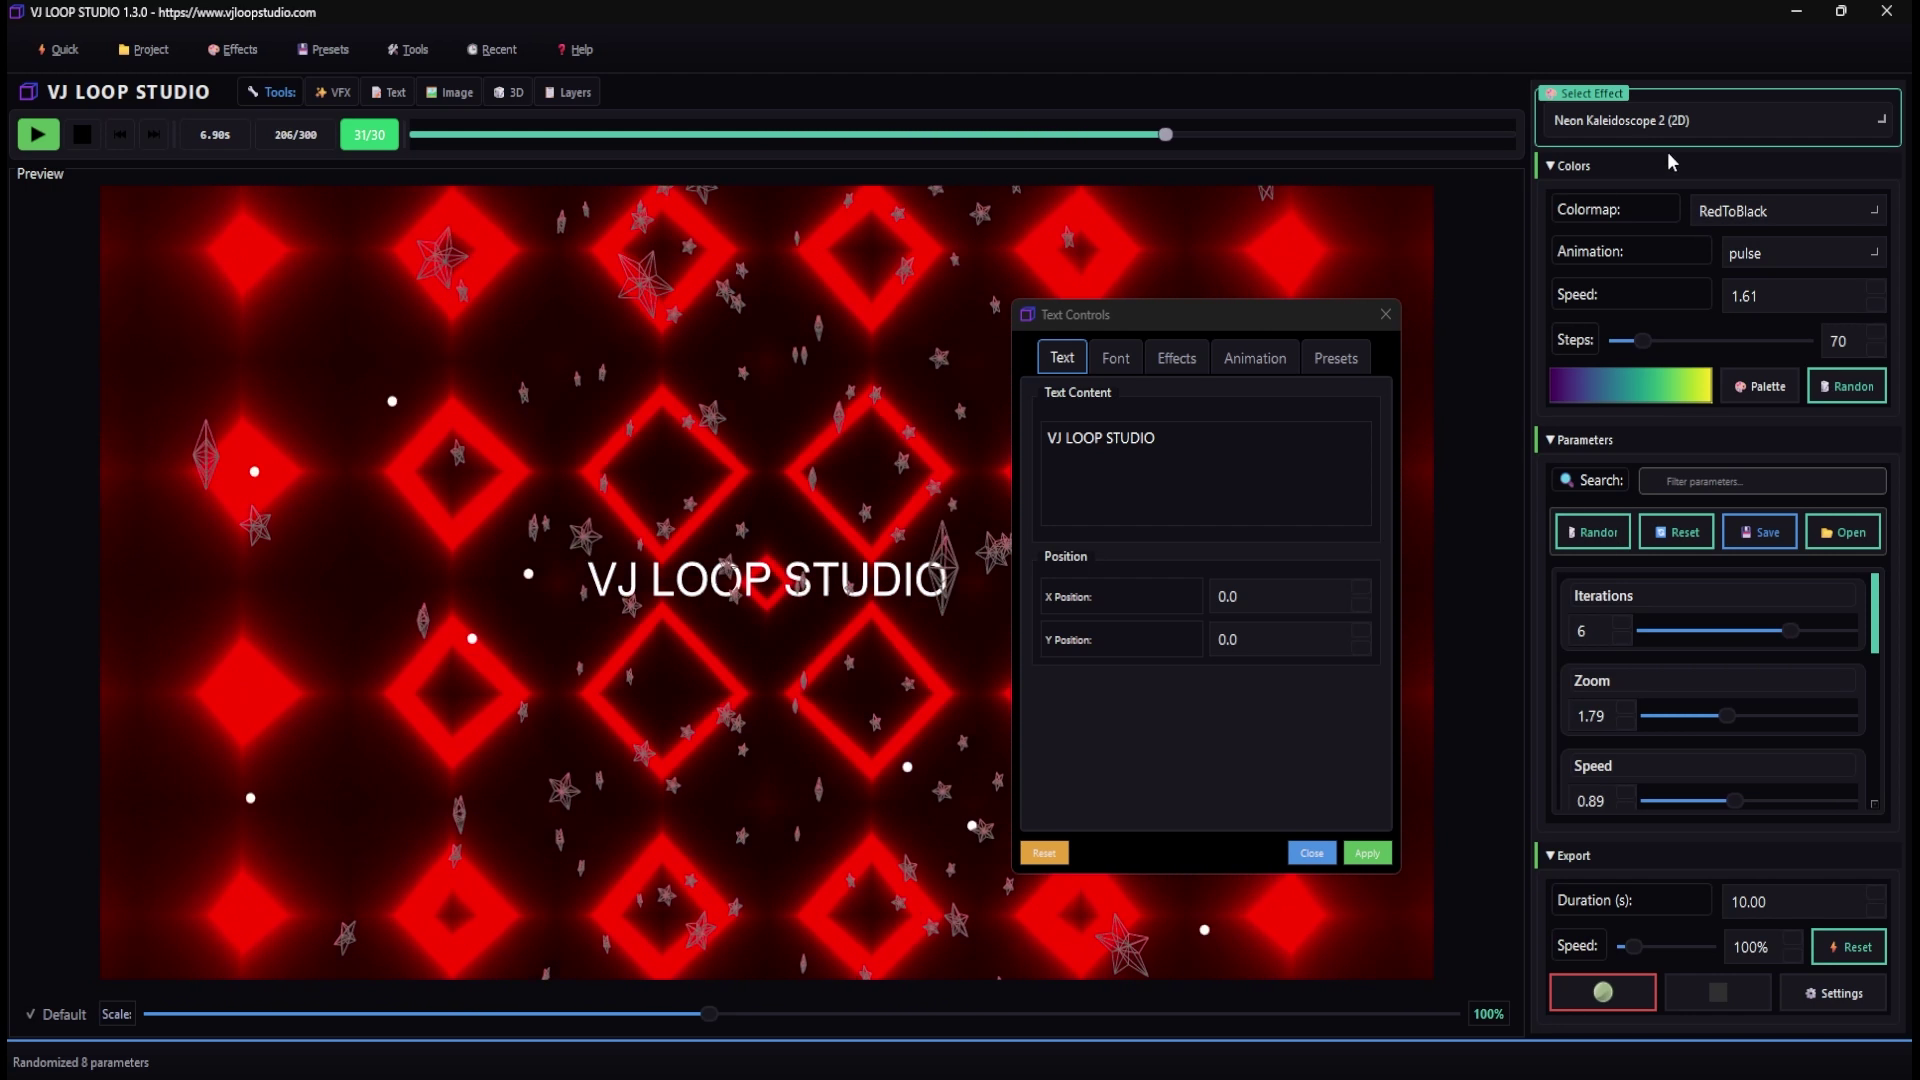Viewport: 1920px width, 1080px height.
Task: Select the Image tool
Action: pyautogui.click(x=448, y=91)
